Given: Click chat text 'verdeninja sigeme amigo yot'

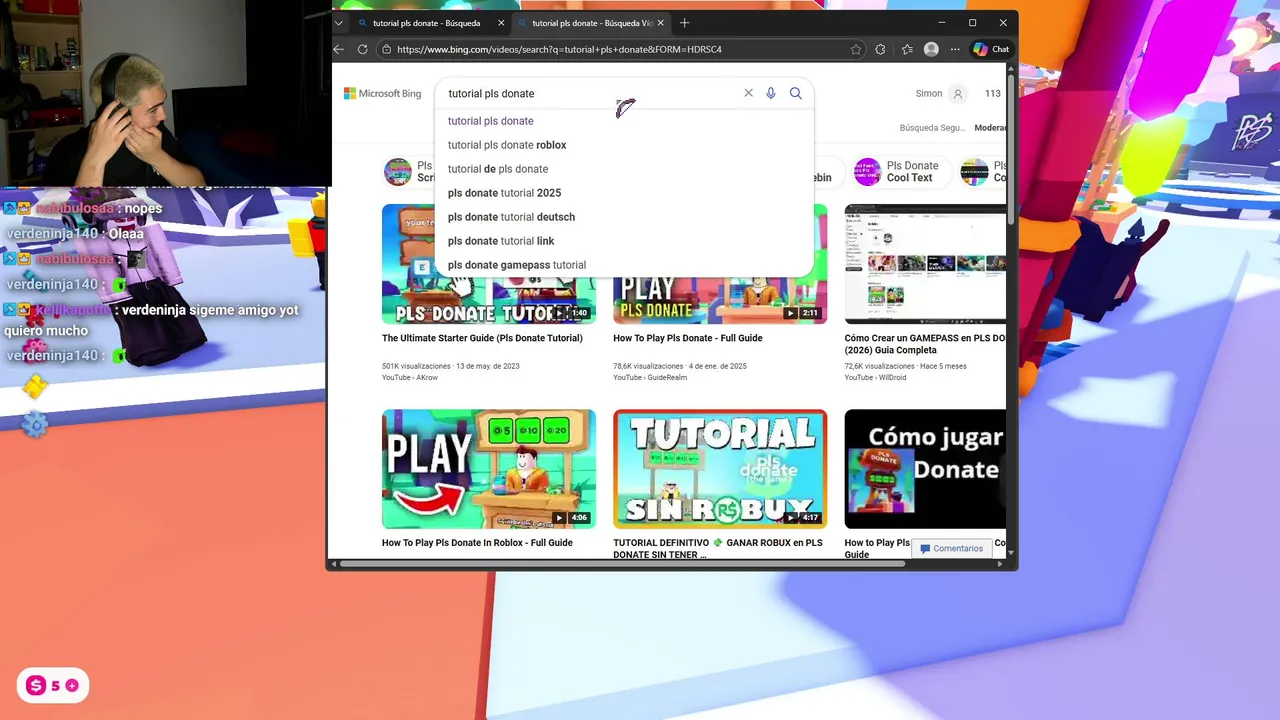Looking at the screenshot, I should [210, 310].
